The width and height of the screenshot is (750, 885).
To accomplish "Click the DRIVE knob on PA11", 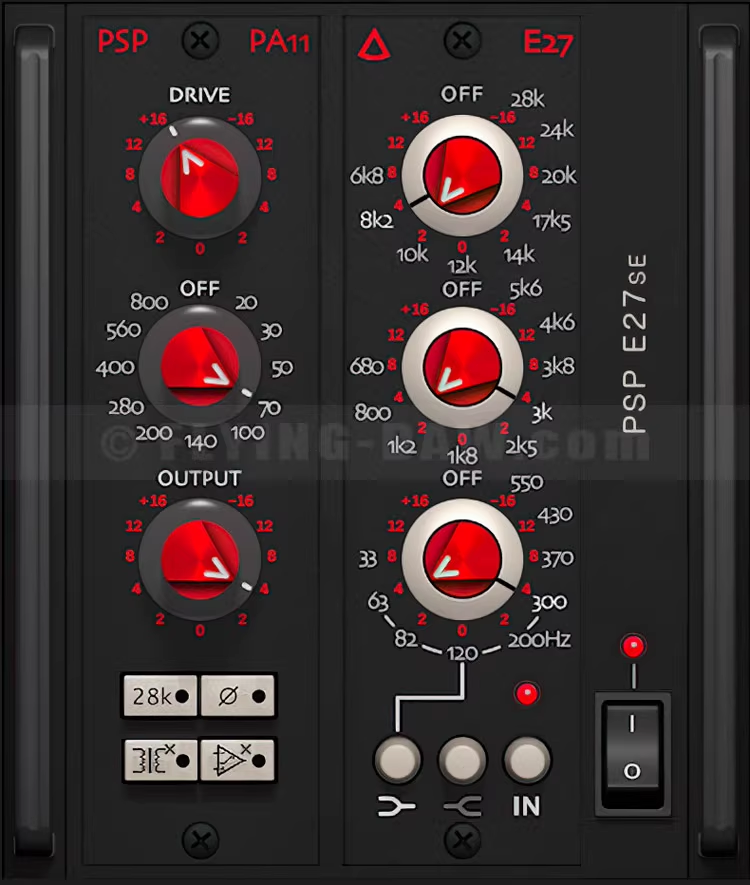I will [x=200, y=178].
